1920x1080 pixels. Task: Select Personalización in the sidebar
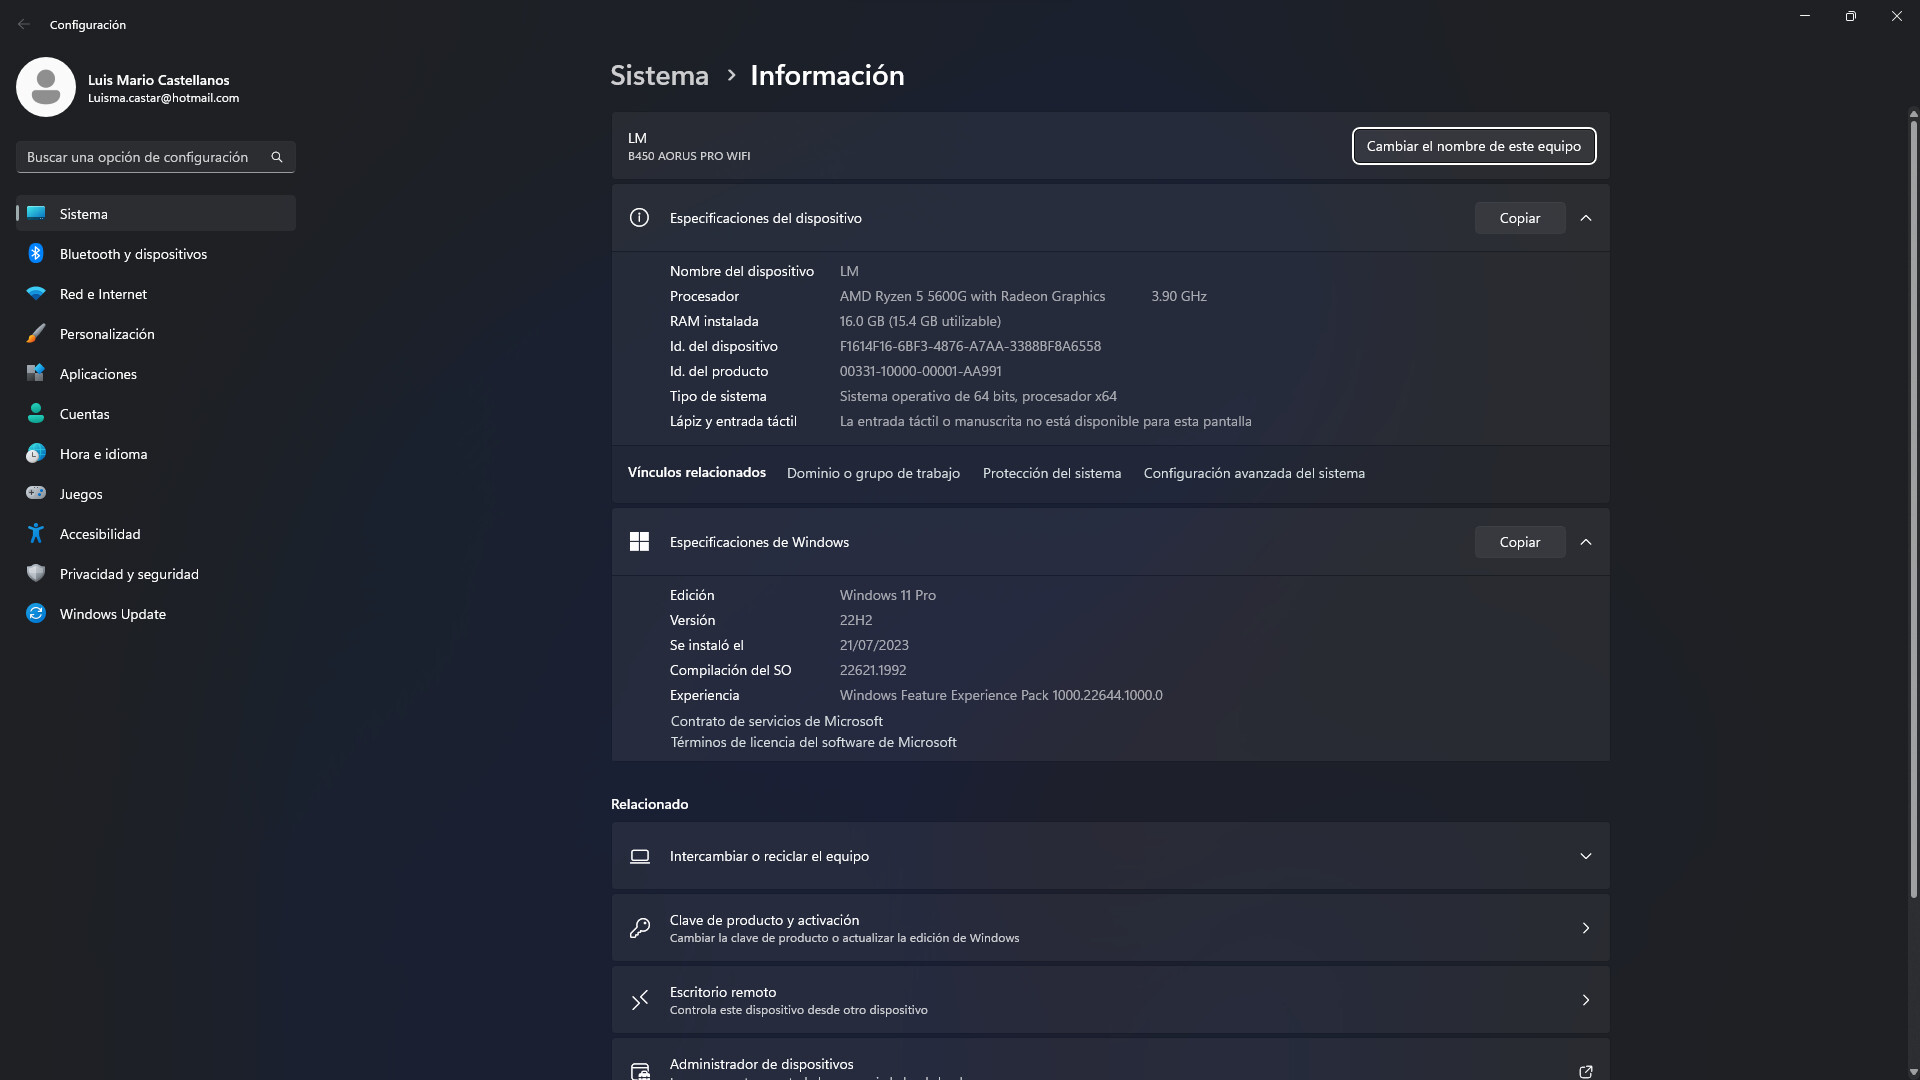156,334
